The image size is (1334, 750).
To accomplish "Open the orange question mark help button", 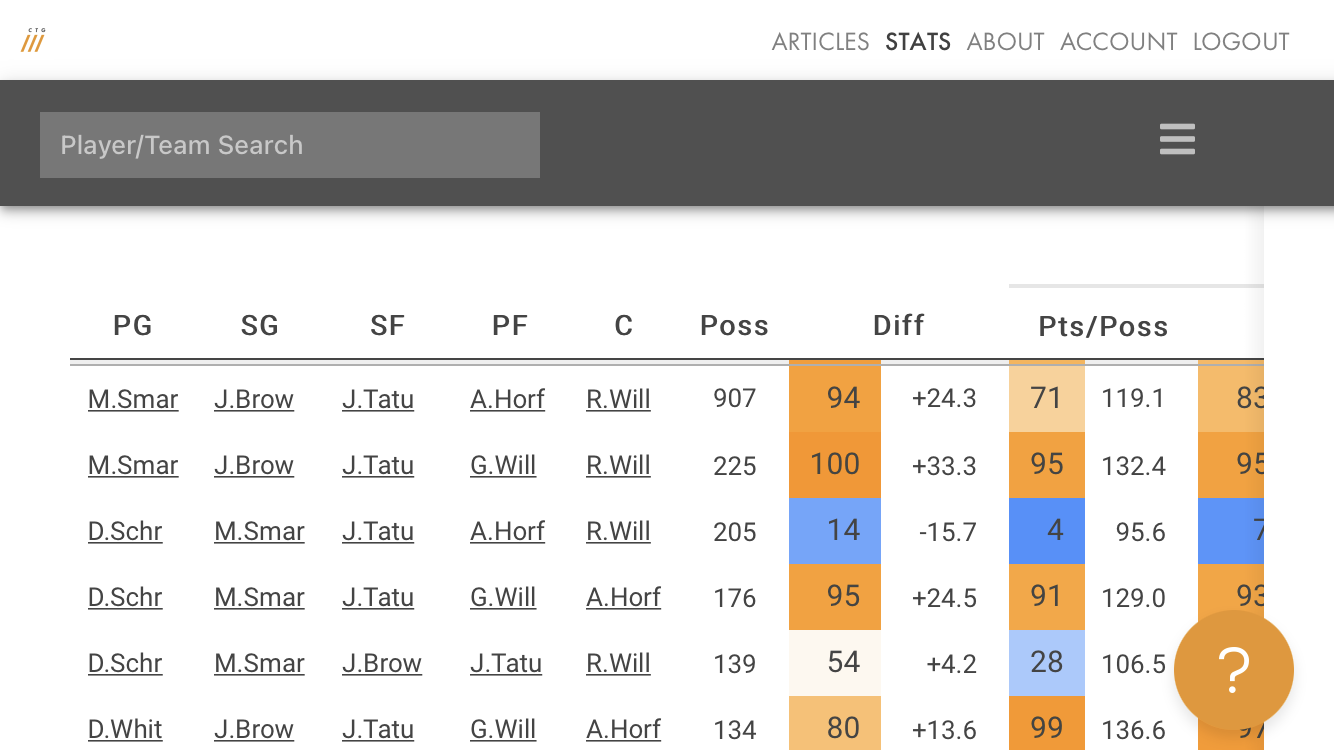I will point(1233,670).
